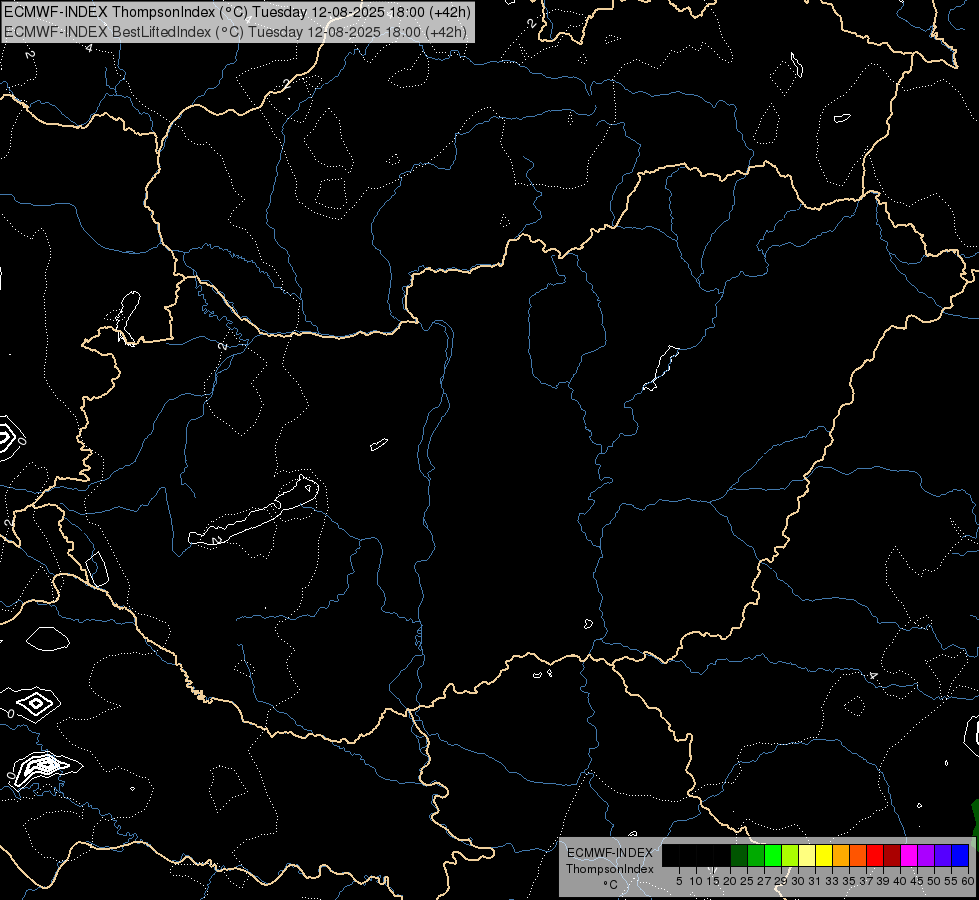Click the legend scale value '40'
The image size is (979, 900).
click(900, 881)
